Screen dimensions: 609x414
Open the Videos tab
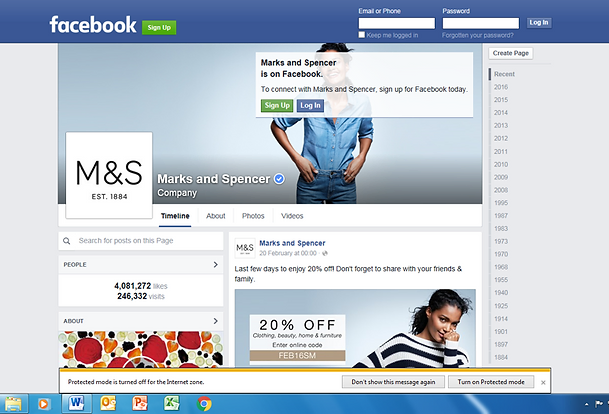coord(292,216)
